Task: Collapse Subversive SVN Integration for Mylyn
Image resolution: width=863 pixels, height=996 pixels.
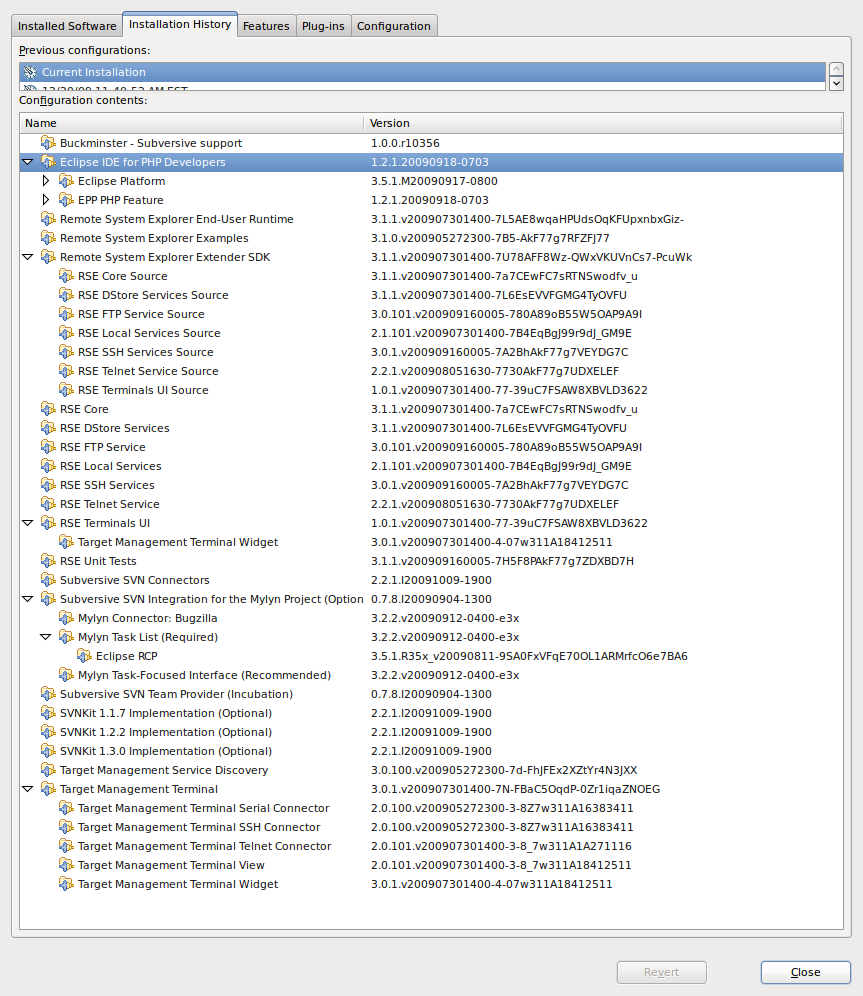Action: tap(27, 599)
